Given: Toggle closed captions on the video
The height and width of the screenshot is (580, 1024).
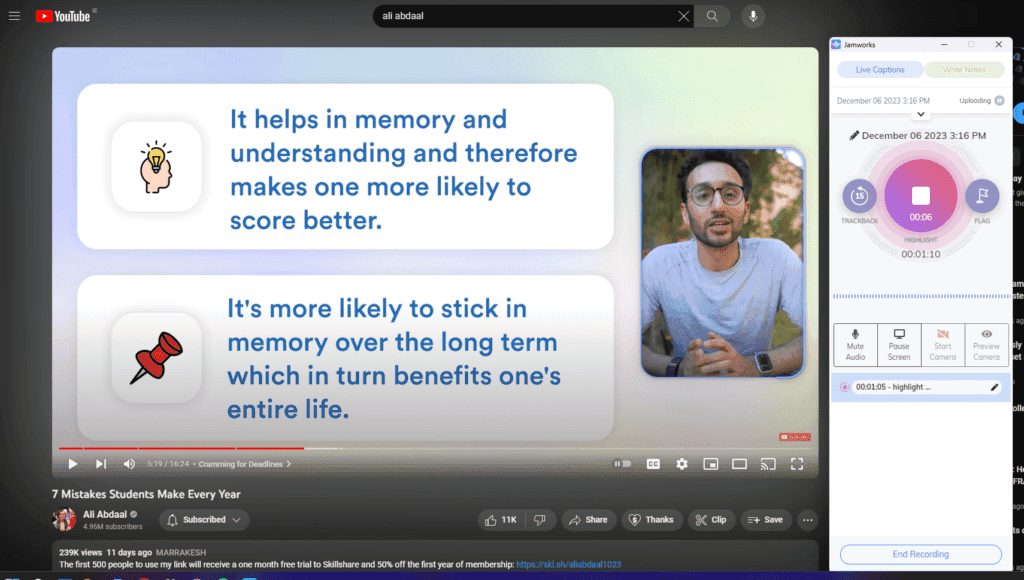Looking at the screenshot, I should coord(653,464).
